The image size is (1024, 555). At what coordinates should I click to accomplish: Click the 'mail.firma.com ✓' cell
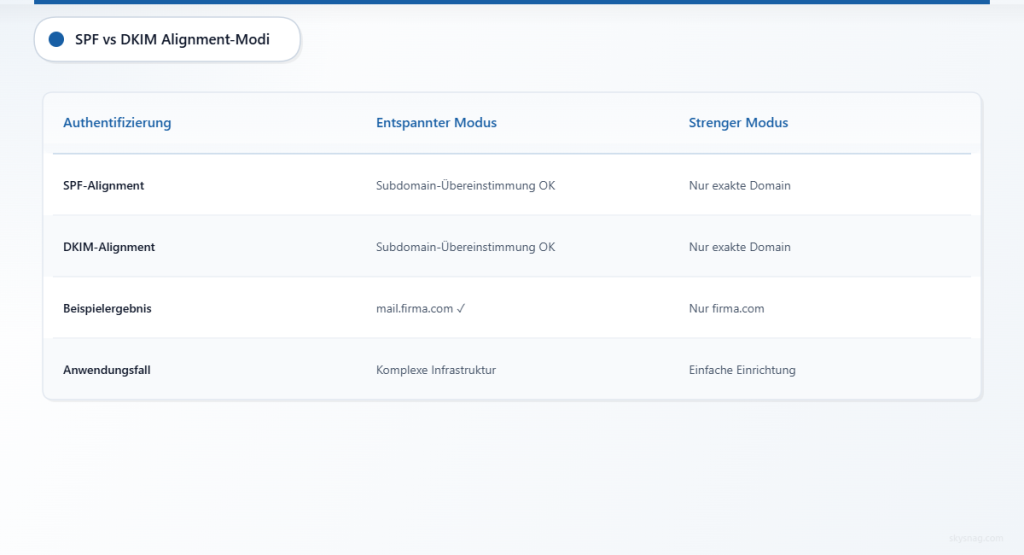421,308
